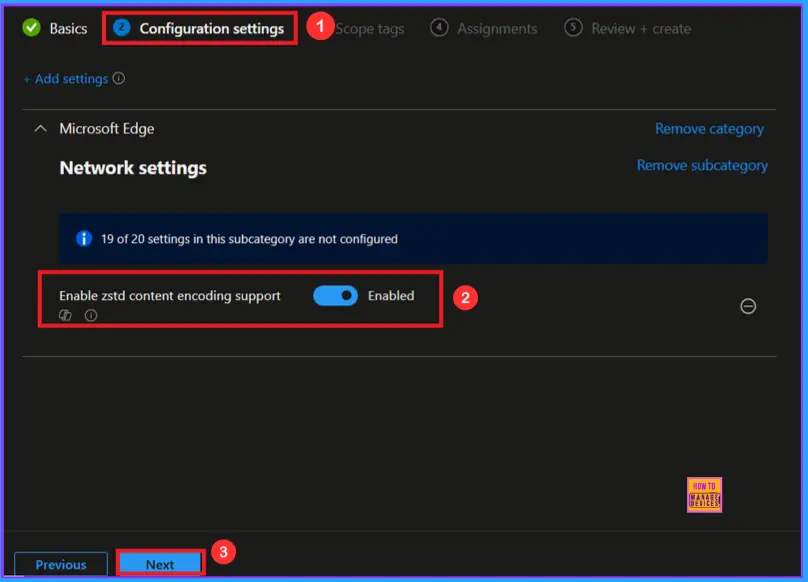Click step number 2 circle icon
This screenshot has height=582, width=808.
[122, 28]
